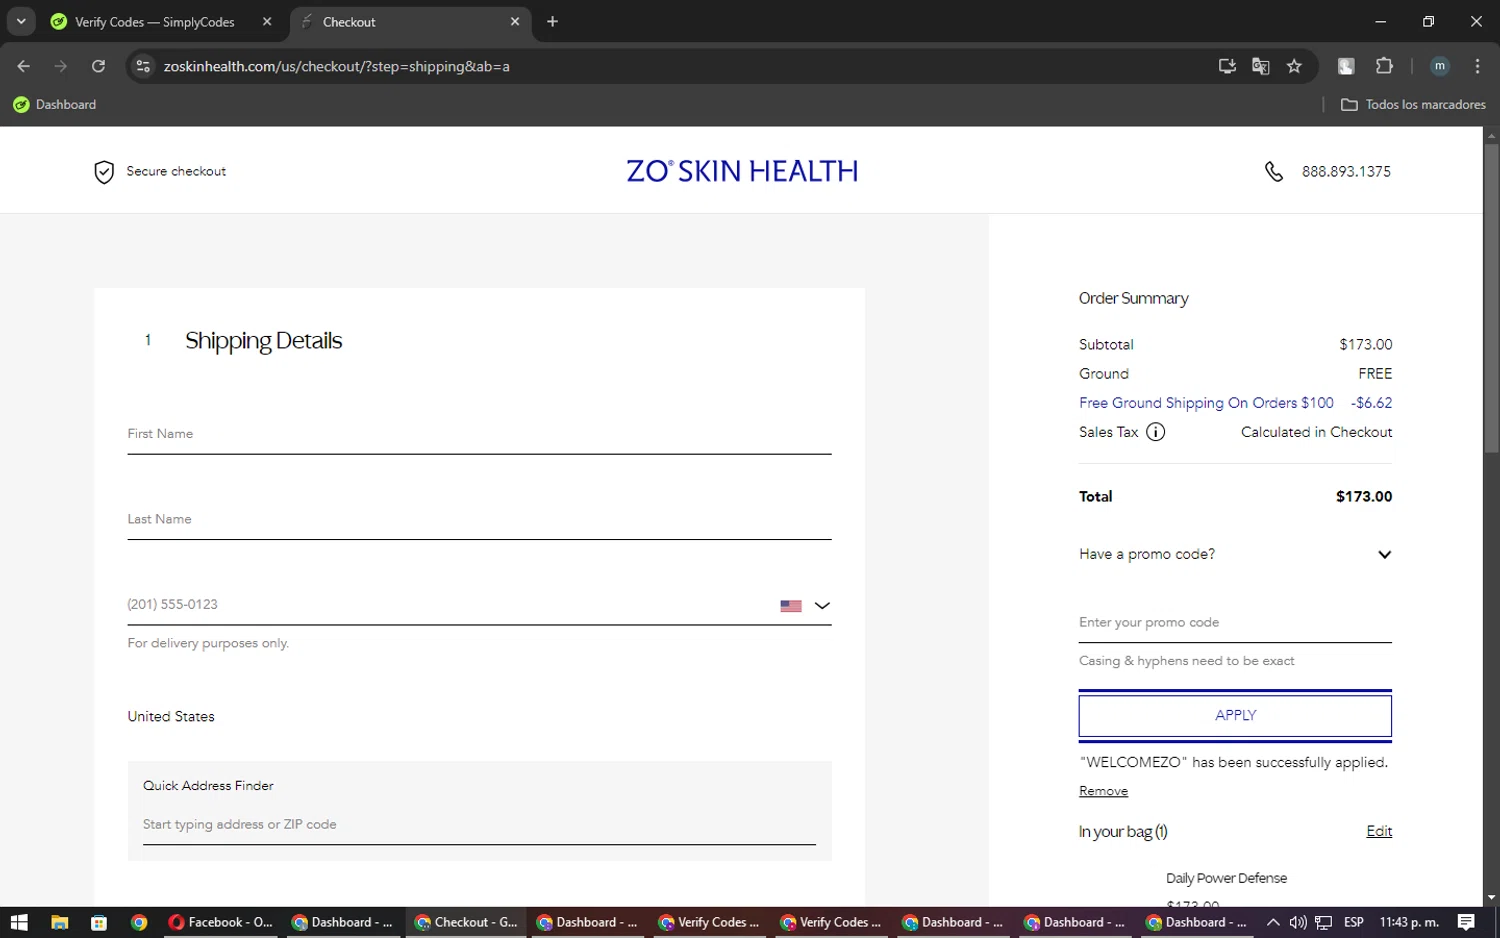Switch to Facebook Opera window in taskbar
Image resolution: width=1500 pixels, height=938 pixels.
(220, 922)
